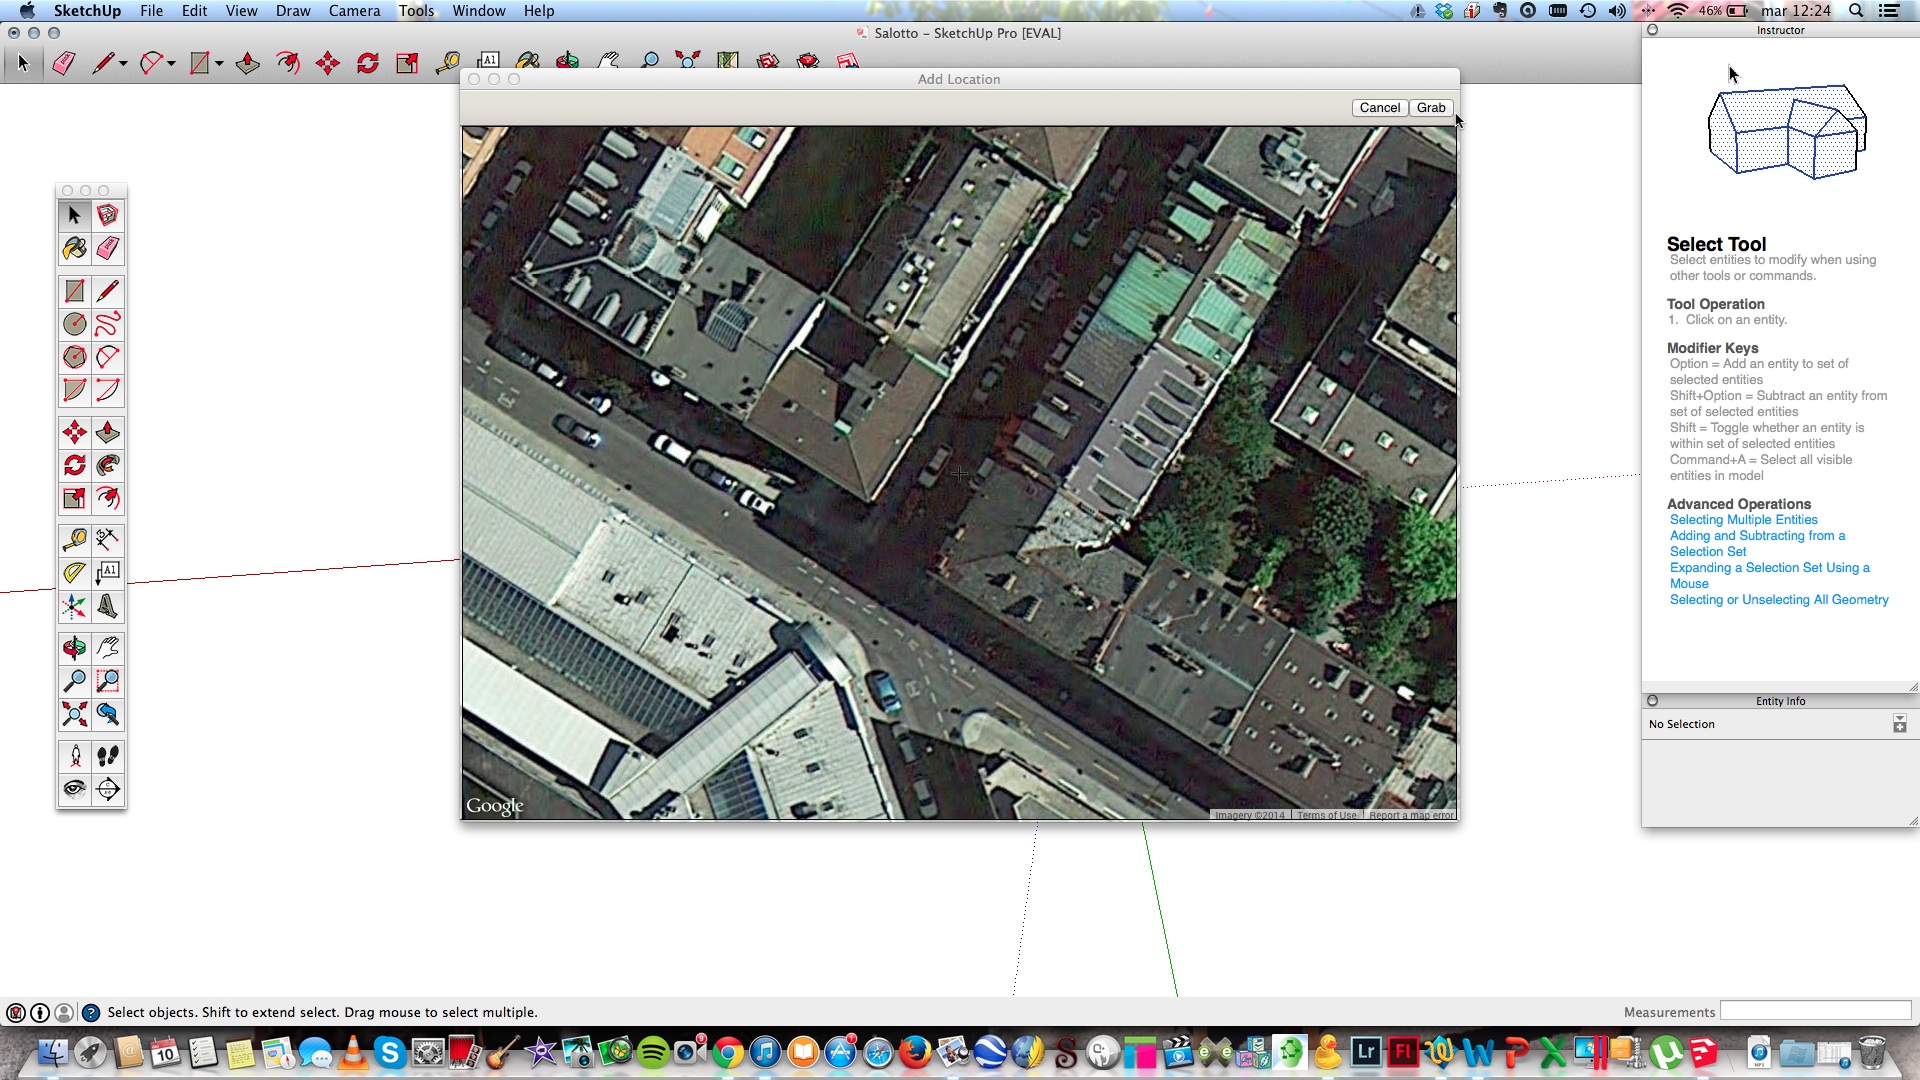
Task: Open the File menu
Action: coord(151,11)
